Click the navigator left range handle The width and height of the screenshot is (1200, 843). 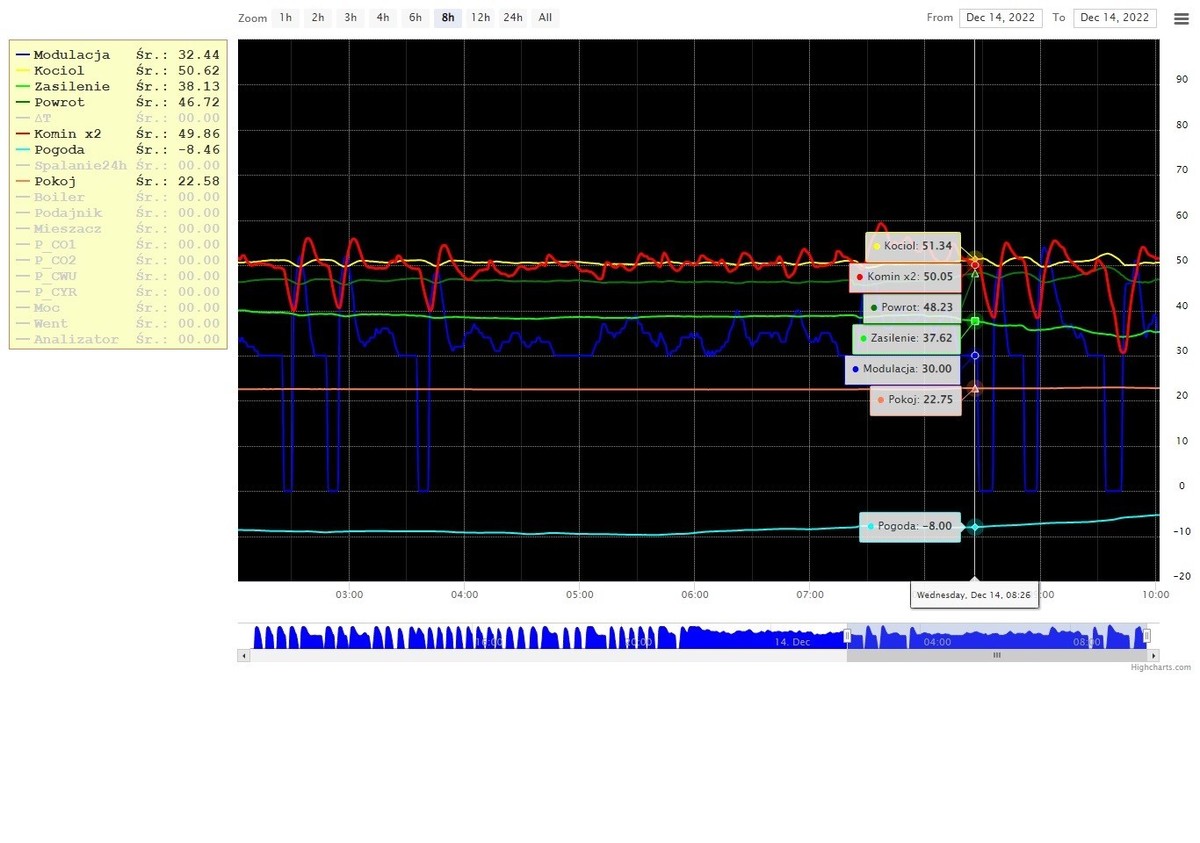tap(847, 636)
